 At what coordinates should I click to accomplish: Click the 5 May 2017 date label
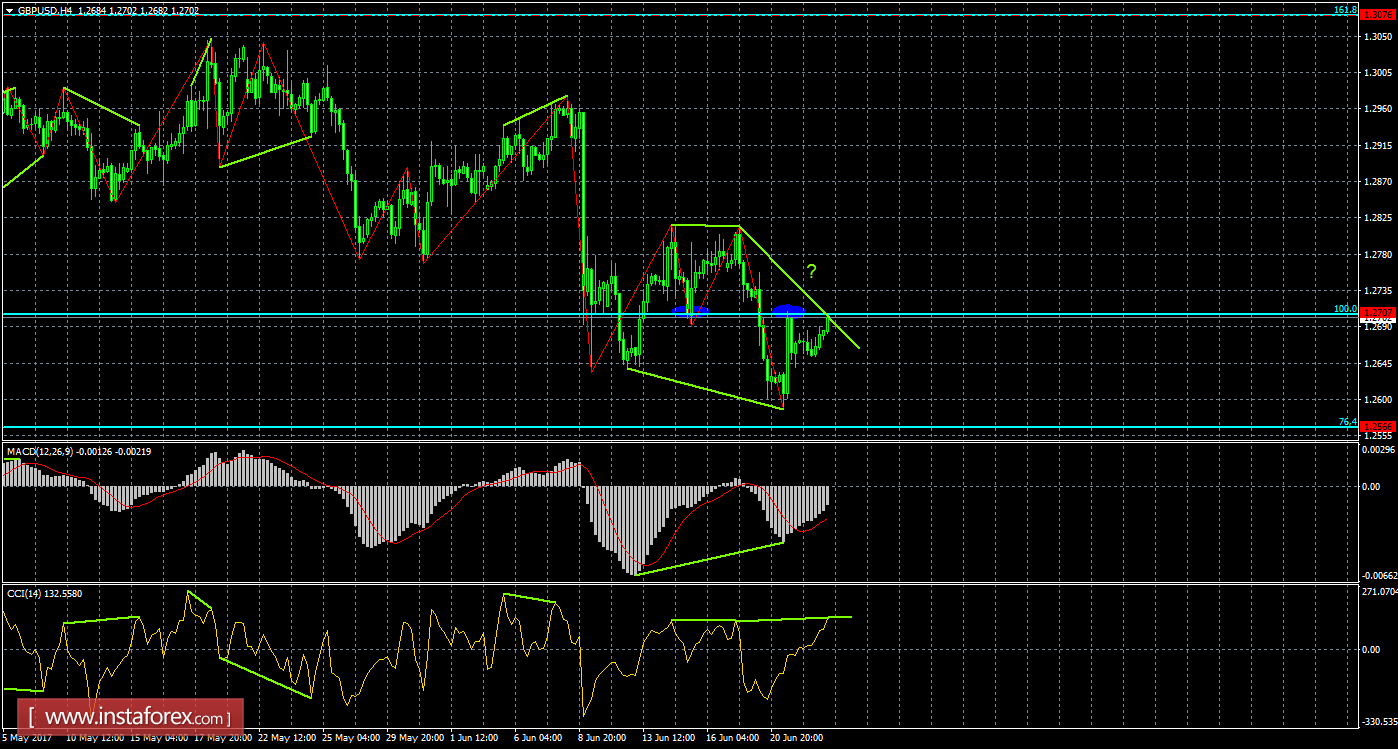tap(26, 739)
